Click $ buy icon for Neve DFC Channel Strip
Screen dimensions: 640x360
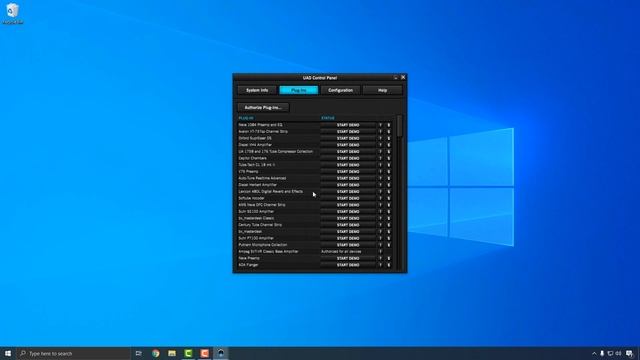pyautogui.click(x=389, y=205)
